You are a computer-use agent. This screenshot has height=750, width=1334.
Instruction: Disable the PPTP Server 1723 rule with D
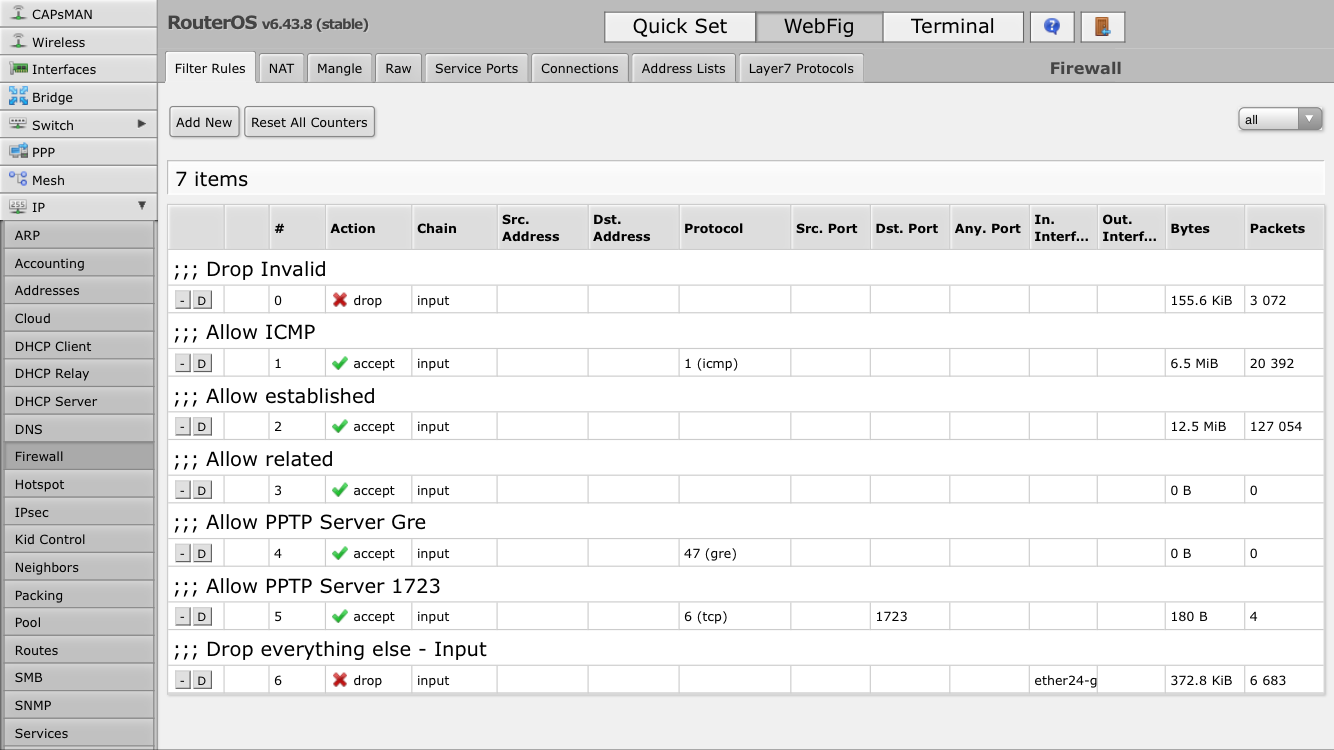coord(201,616)
